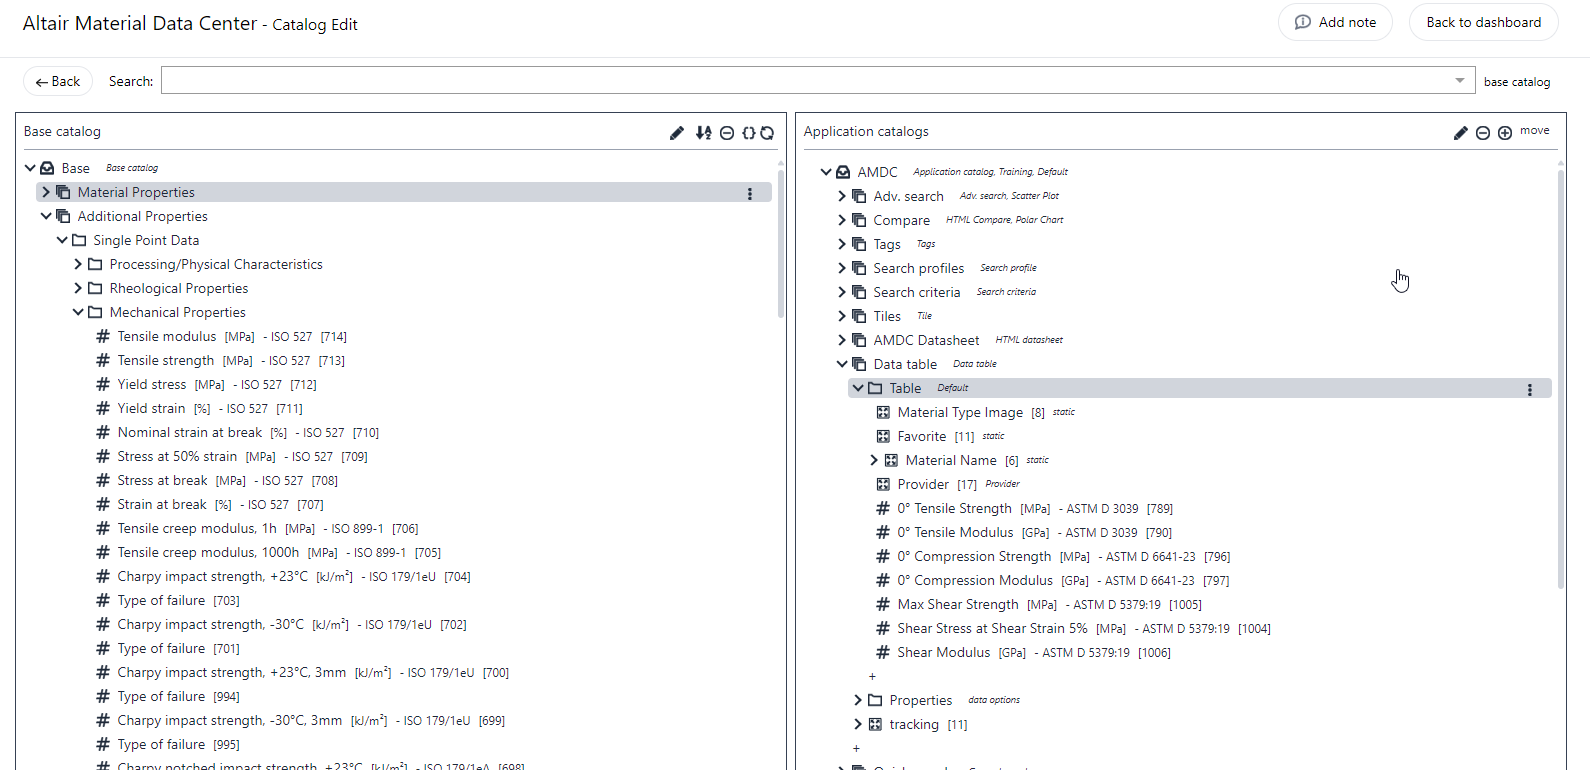Click the pencil edit icon in Base catalog panel
This screenshot has width=1590, height=770.
tap(677, 133)
